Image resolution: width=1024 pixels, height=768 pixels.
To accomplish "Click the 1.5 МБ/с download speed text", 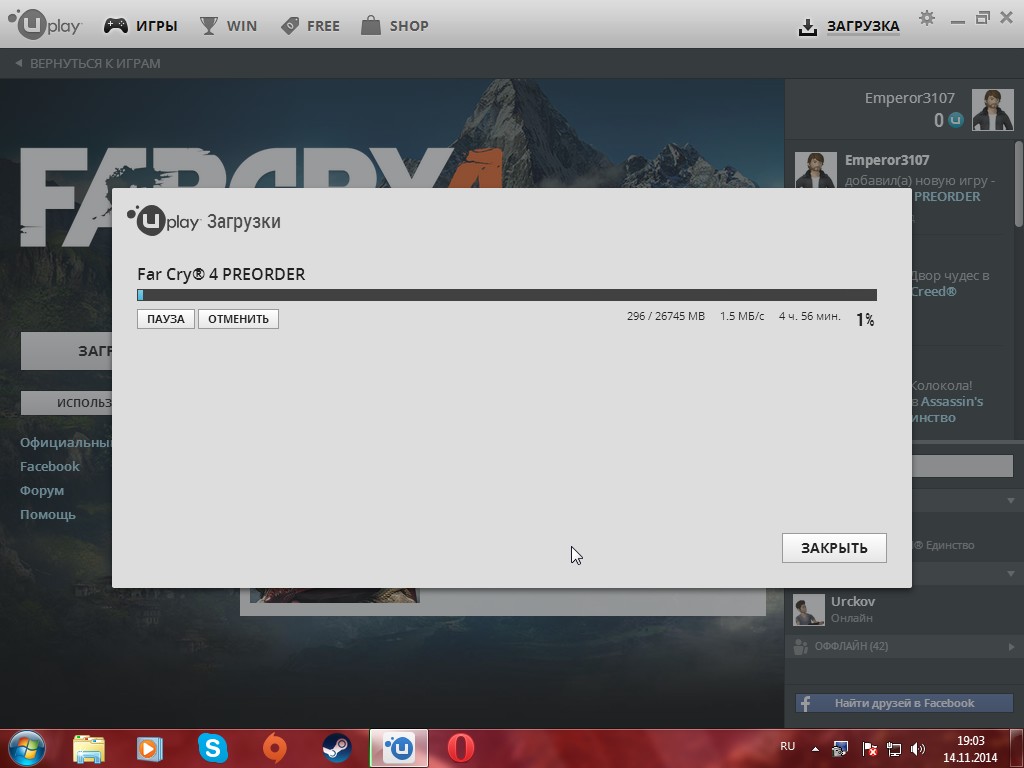I will (742, 316).
